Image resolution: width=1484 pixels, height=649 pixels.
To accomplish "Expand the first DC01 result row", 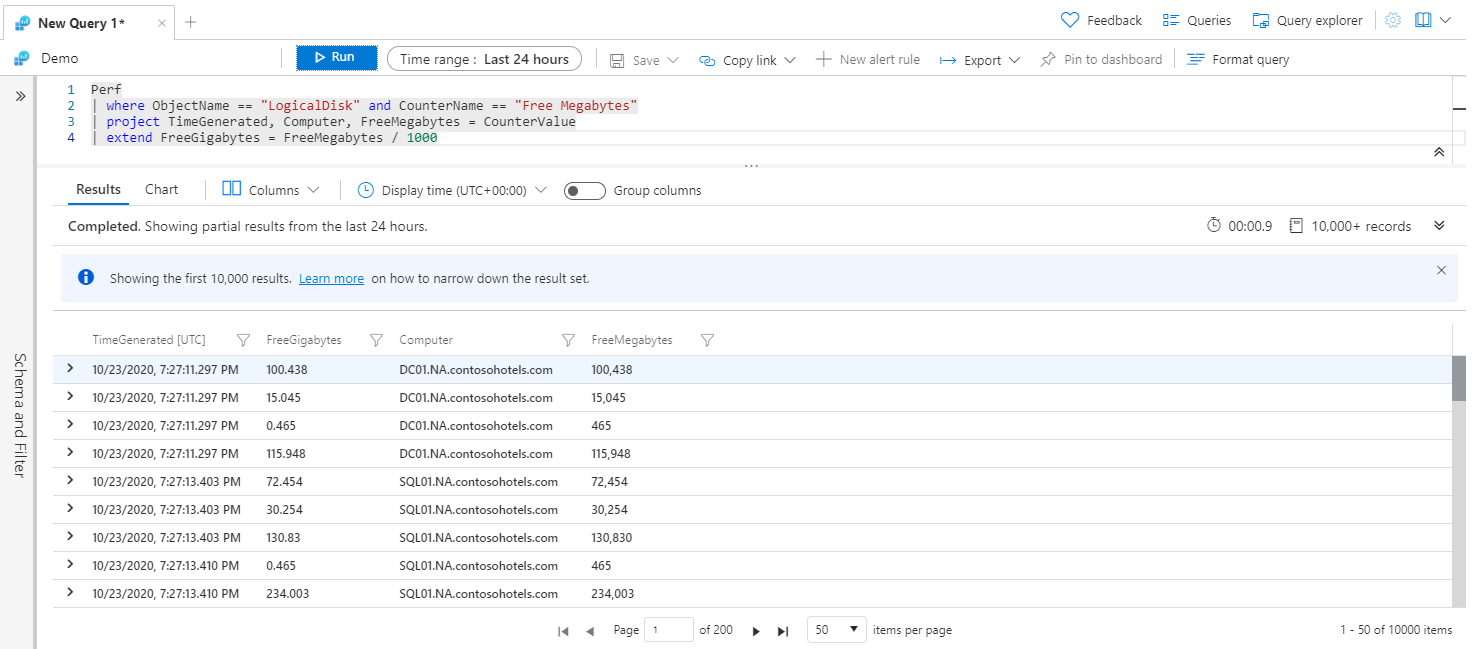I will 70,369.
